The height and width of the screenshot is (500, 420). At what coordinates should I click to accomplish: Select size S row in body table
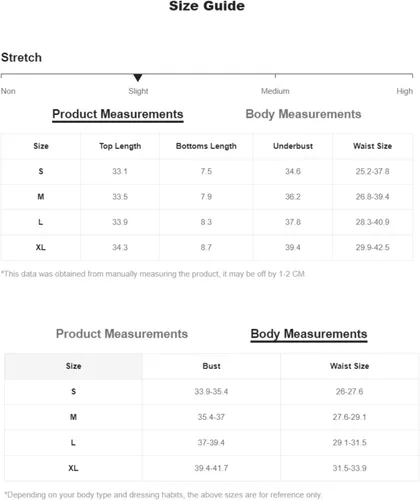click(211, 392)
